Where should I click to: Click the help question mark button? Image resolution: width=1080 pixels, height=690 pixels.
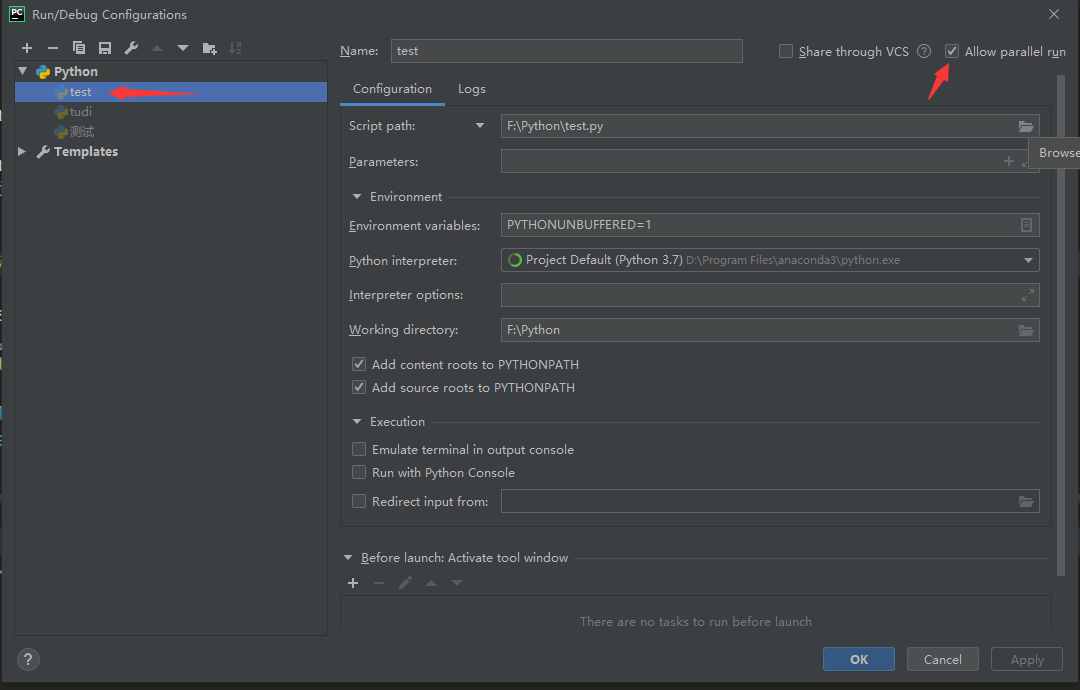tap(28, 659)
